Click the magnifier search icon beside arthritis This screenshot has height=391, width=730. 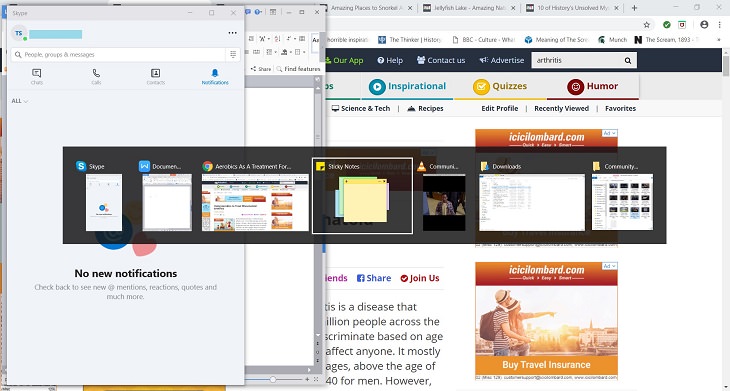(628, 61)
